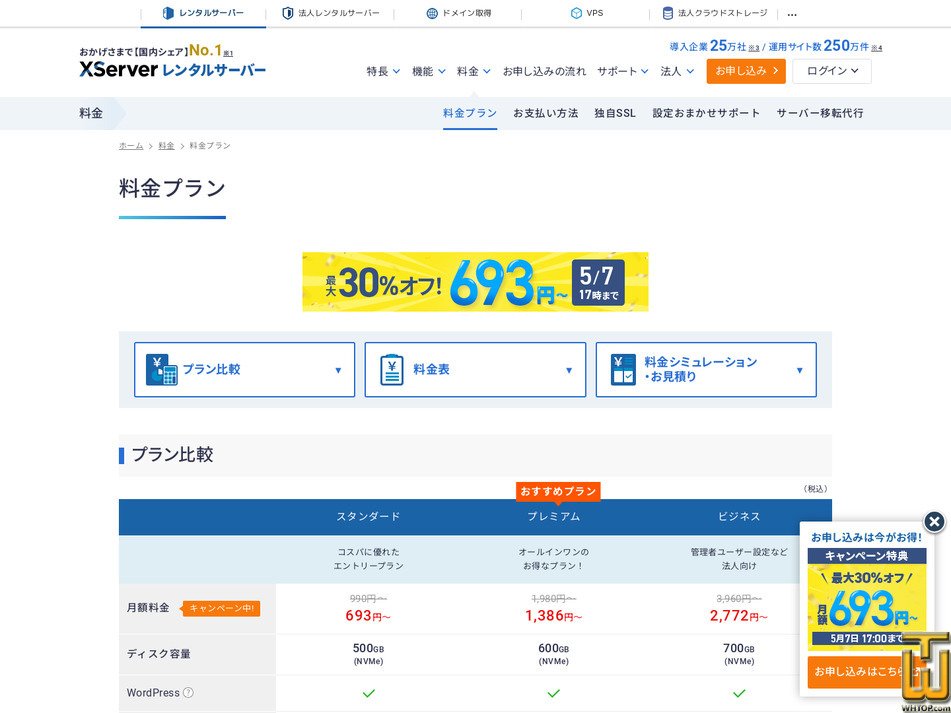Click the 法人クラウドストレージ database icon

[x=668, y=13]
